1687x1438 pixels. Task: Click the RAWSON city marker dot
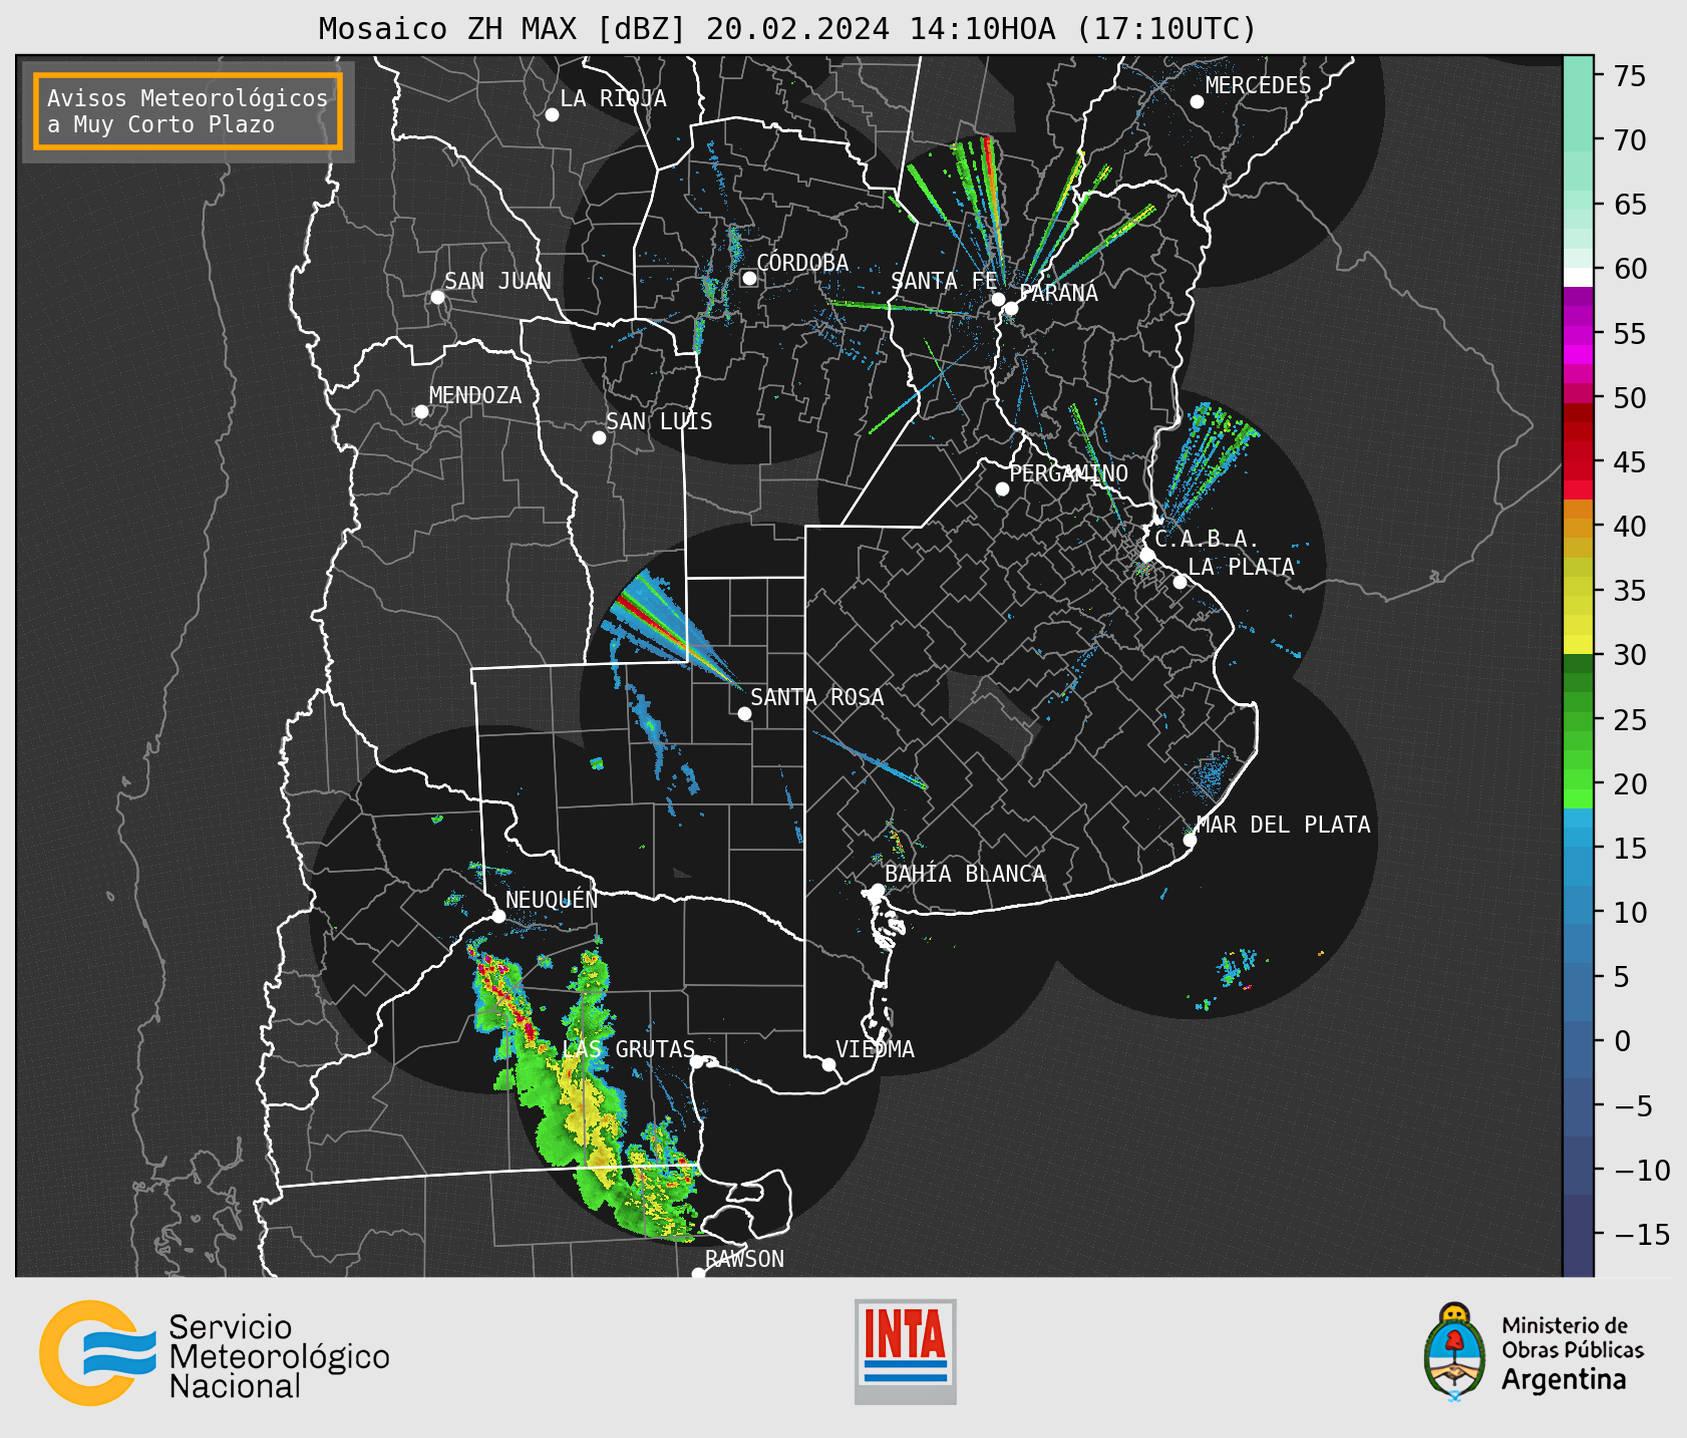click(x=698, y=1274)
